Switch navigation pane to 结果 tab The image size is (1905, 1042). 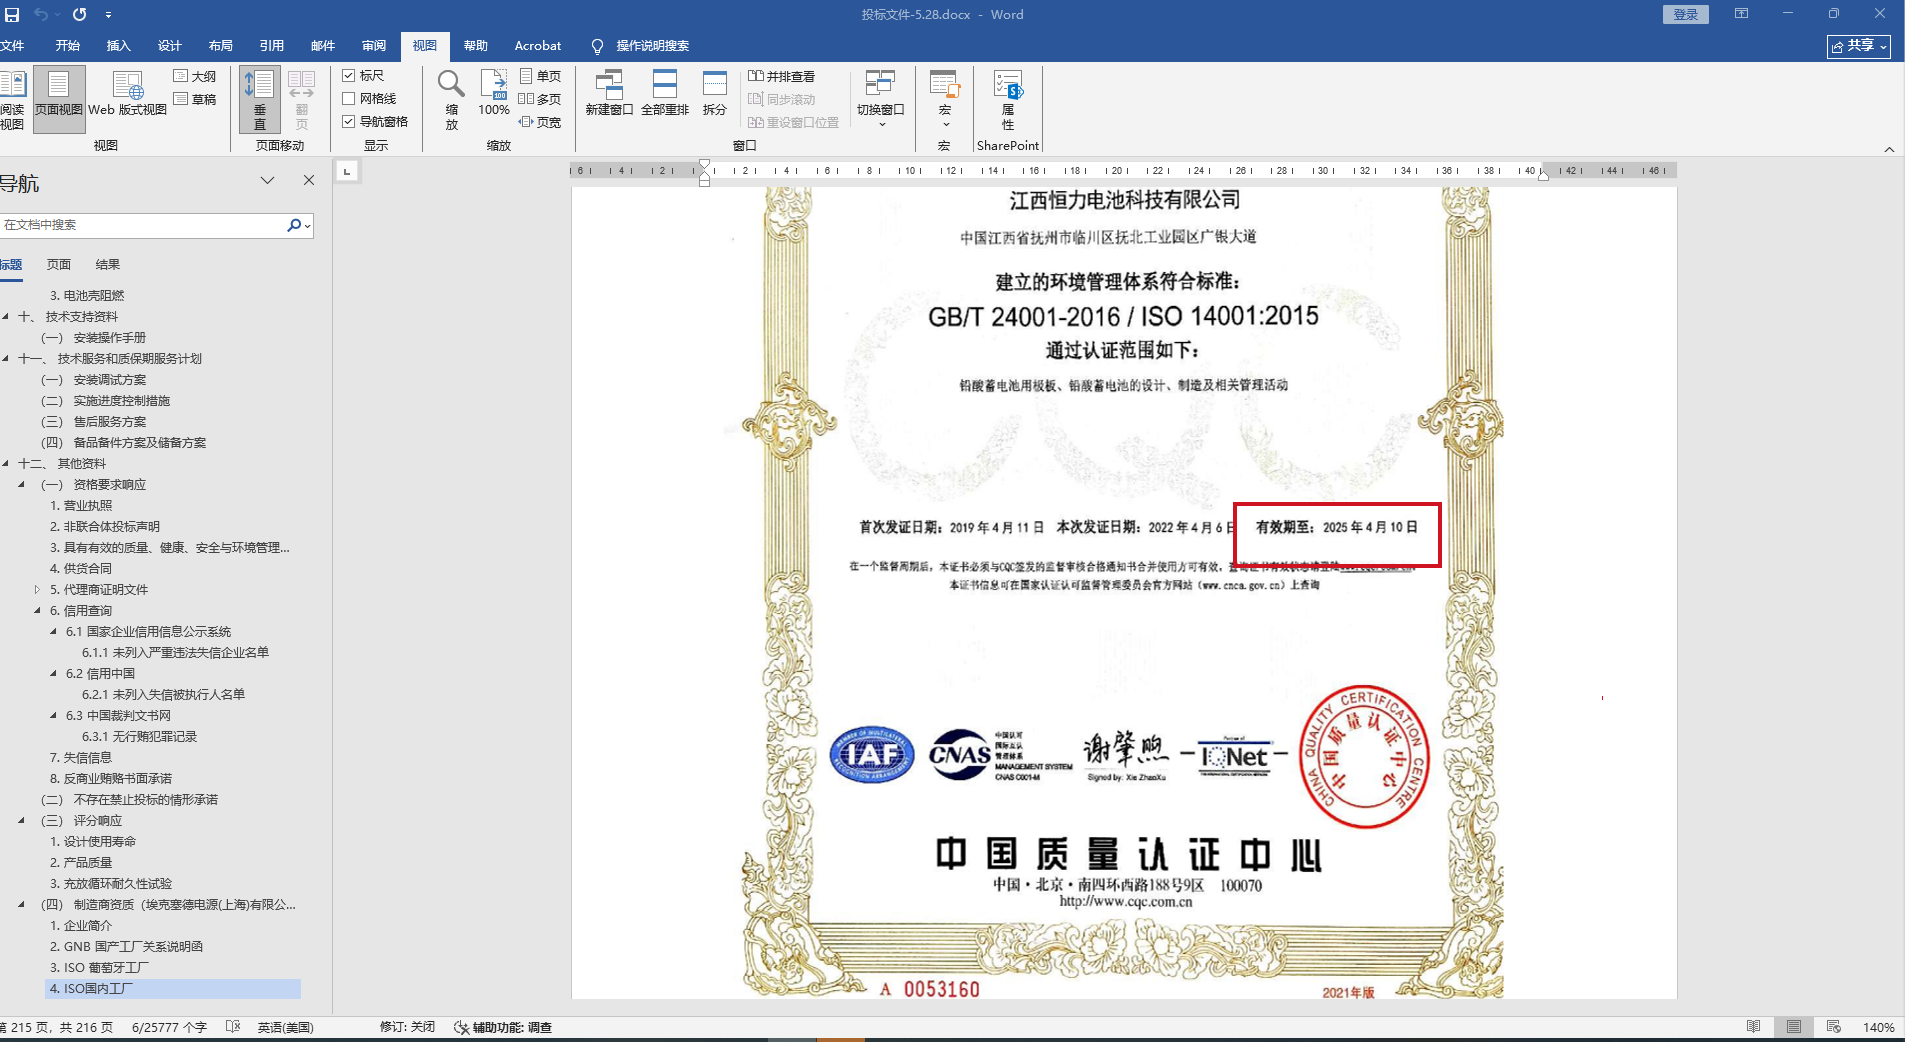tap(107, 265)
